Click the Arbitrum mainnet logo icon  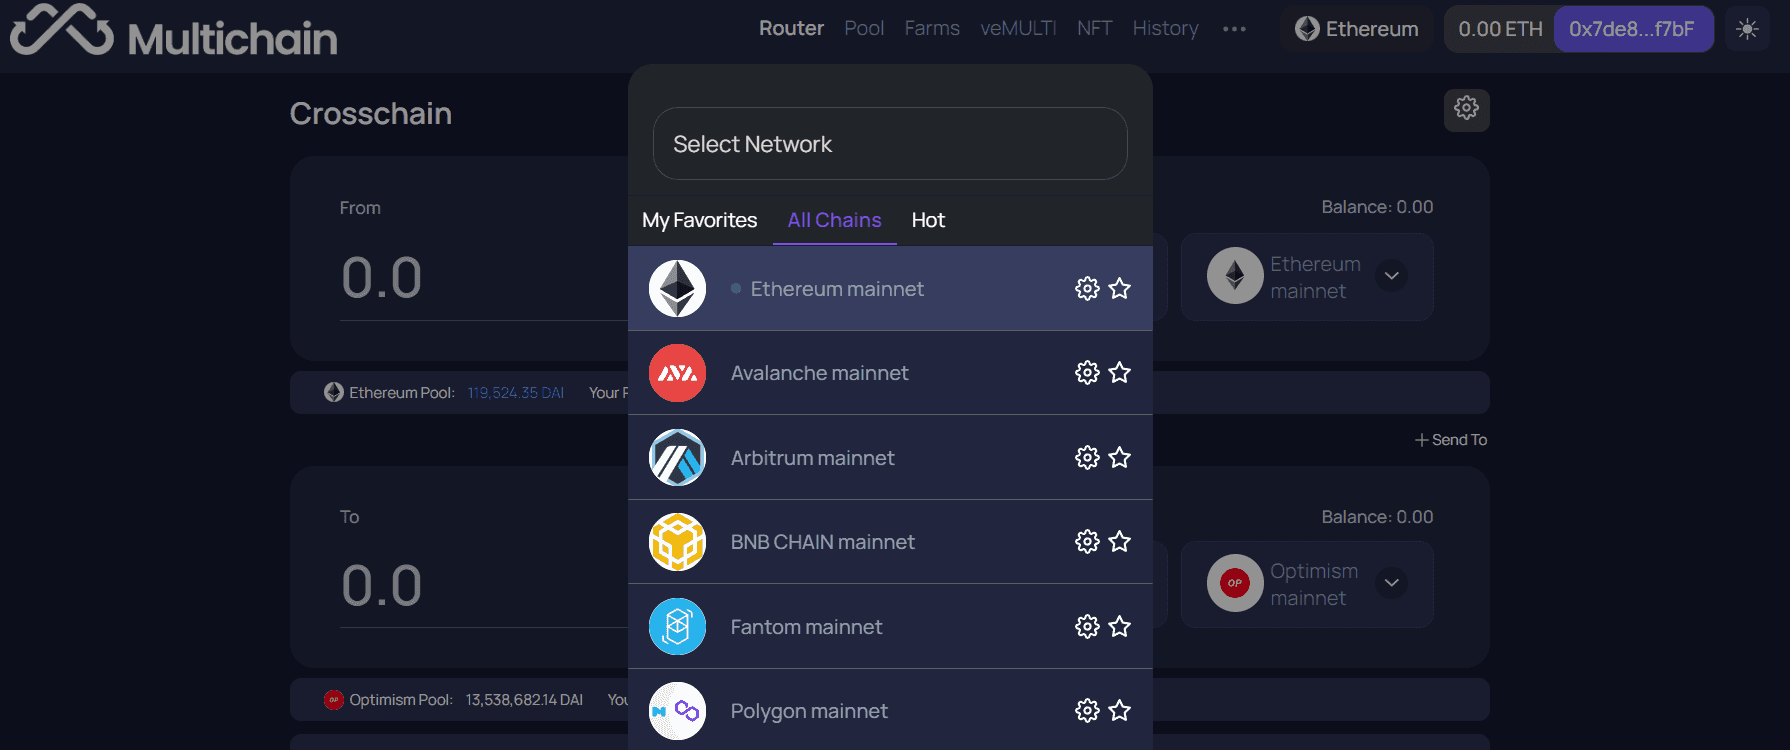677,458
